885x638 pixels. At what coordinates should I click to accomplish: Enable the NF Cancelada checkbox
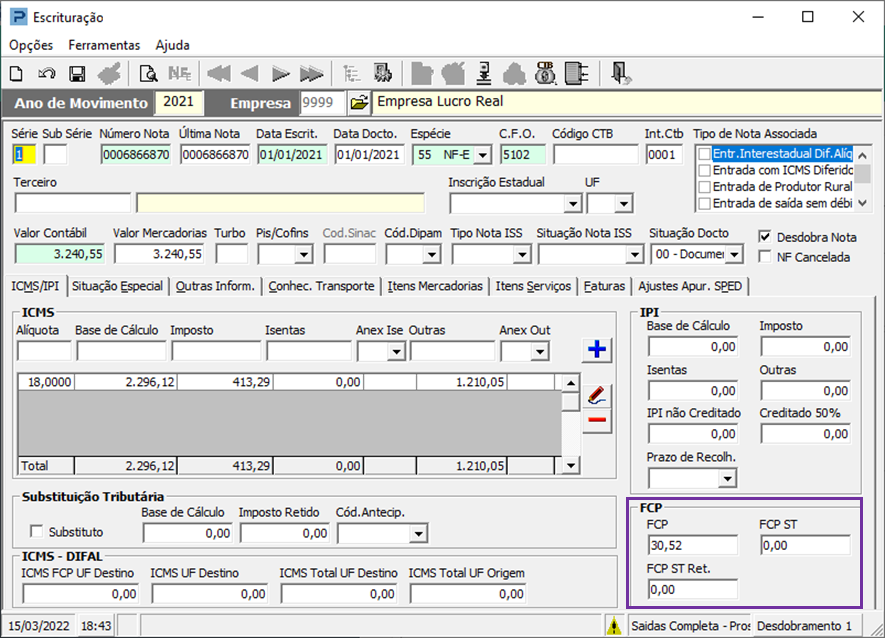tap(765, 257)
